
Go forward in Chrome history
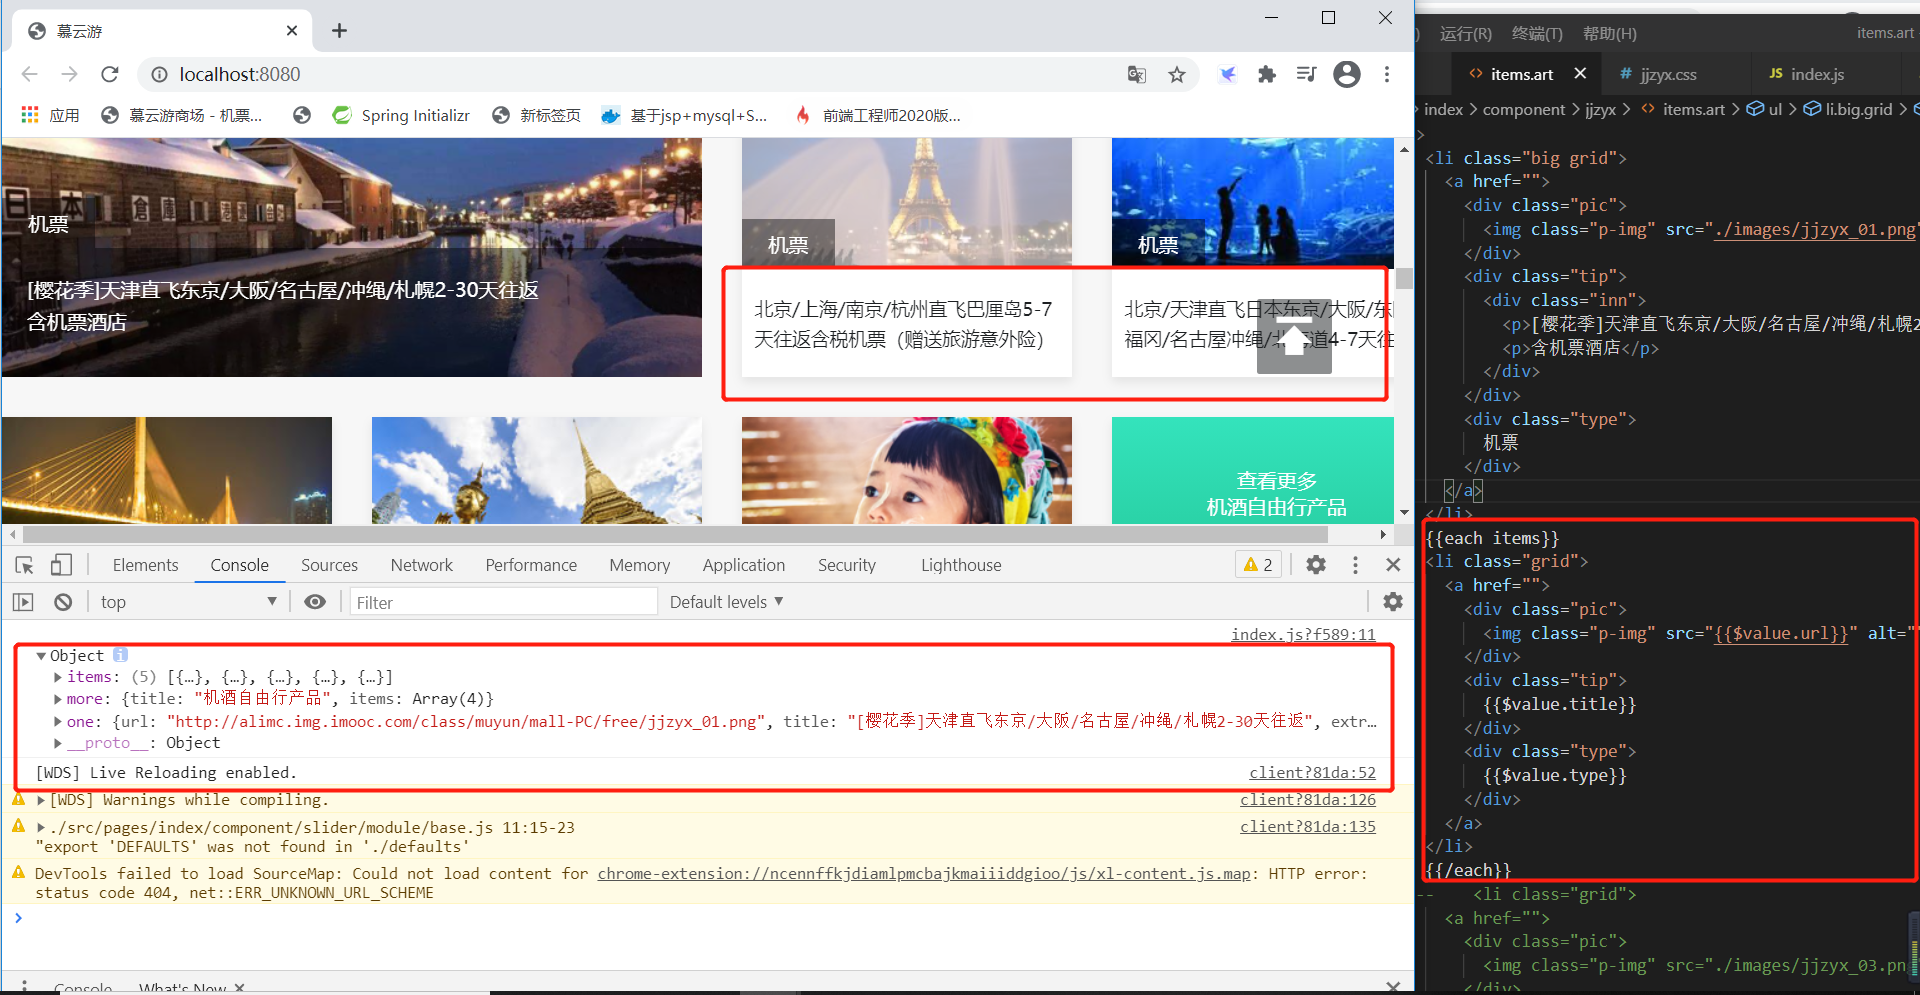pyautogui.click(x=69, y=74)
